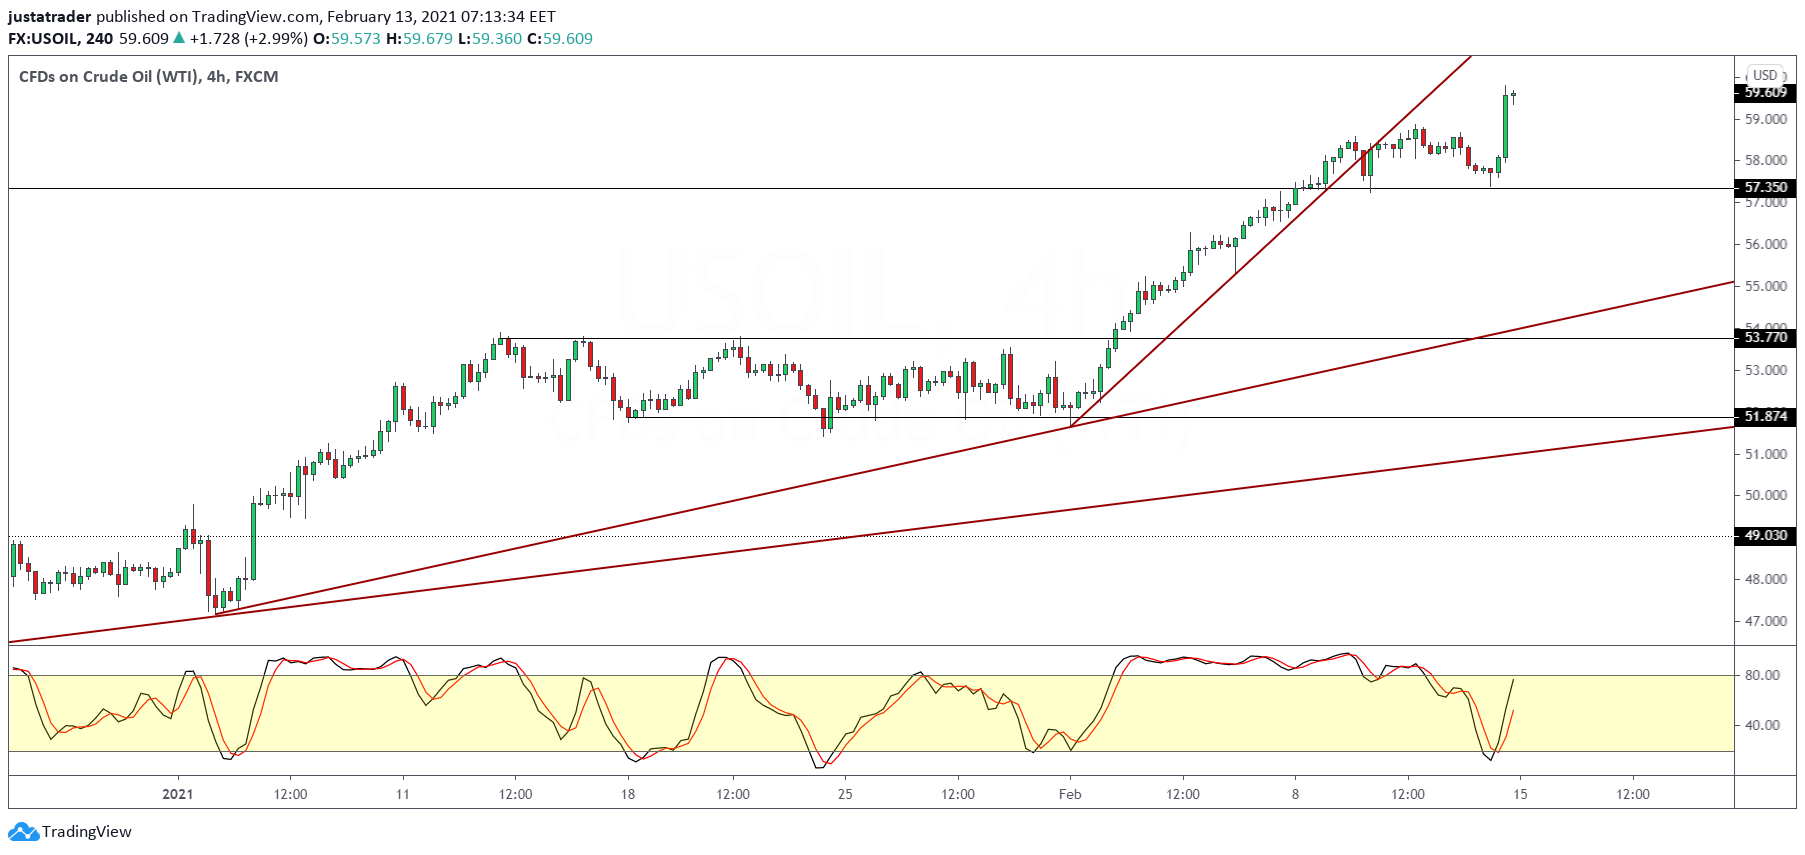1805x855 pixels.
Task: Click the FX:USOIL symbol text
Action: tap(42, 38)
